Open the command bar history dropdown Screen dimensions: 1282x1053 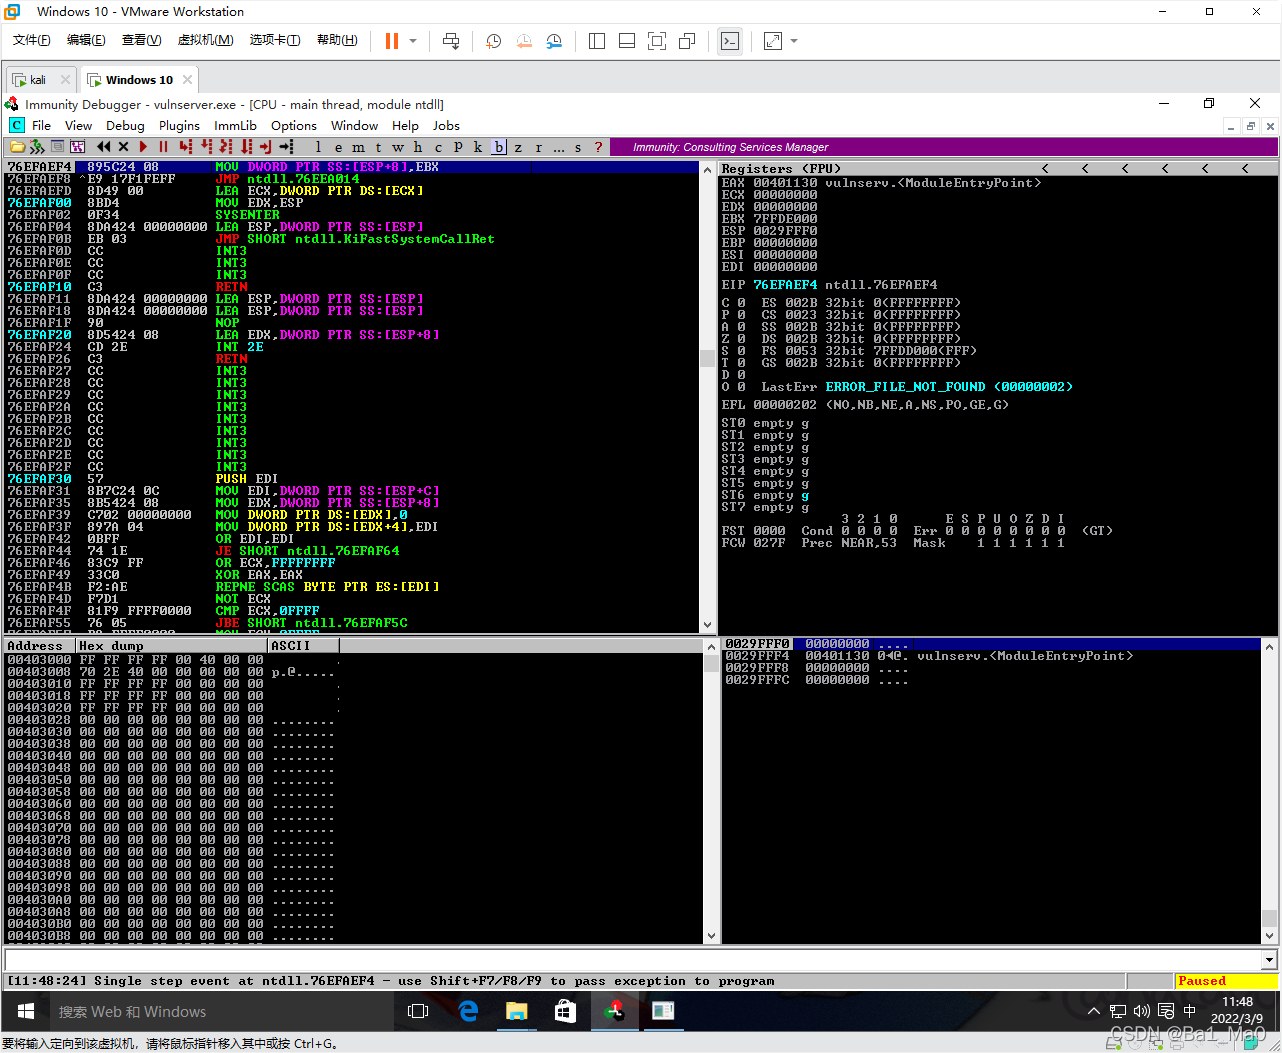click(1270, 960)
